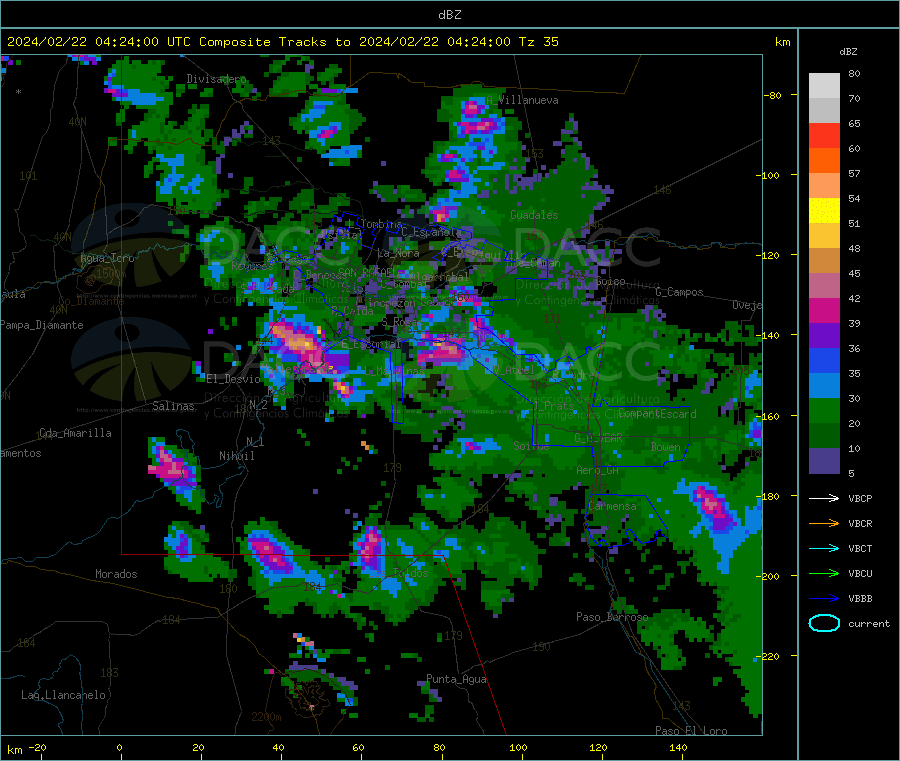Click the blue VBBB arrow legend icon
The height and width of the screenshot is (761, 900).
[x=824, y=599]
